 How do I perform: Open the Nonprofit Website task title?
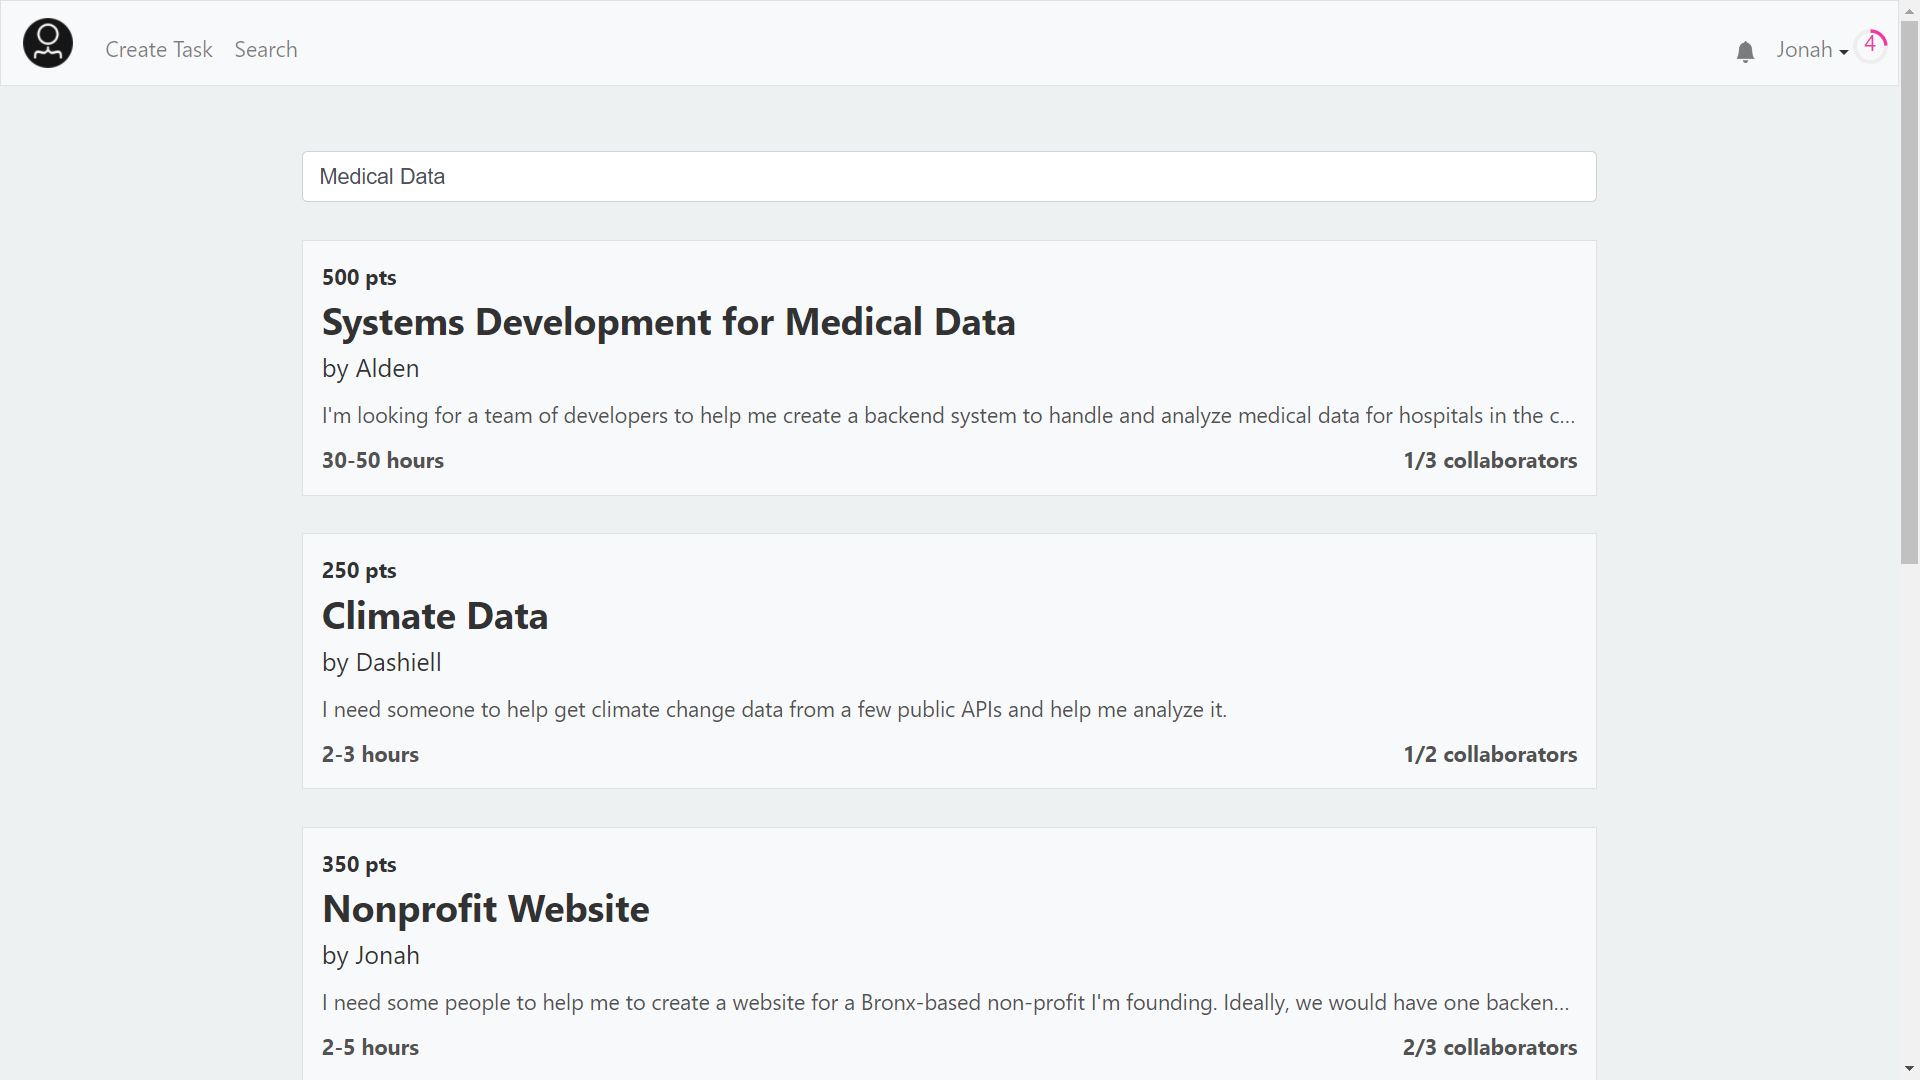[486, 909]
